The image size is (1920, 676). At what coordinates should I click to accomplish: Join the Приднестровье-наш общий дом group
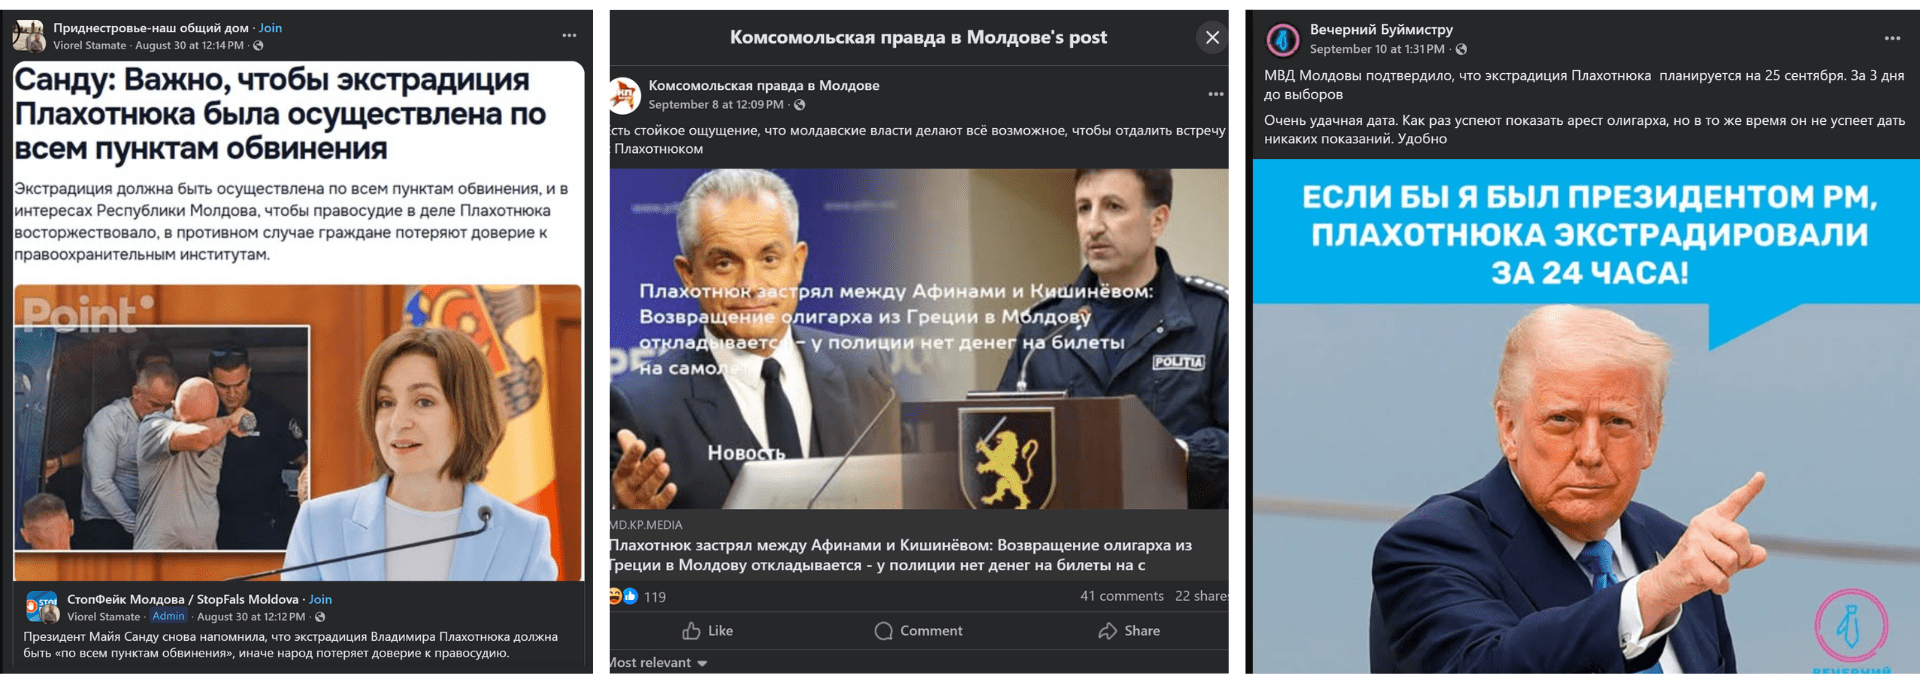[x=270, y=28]
